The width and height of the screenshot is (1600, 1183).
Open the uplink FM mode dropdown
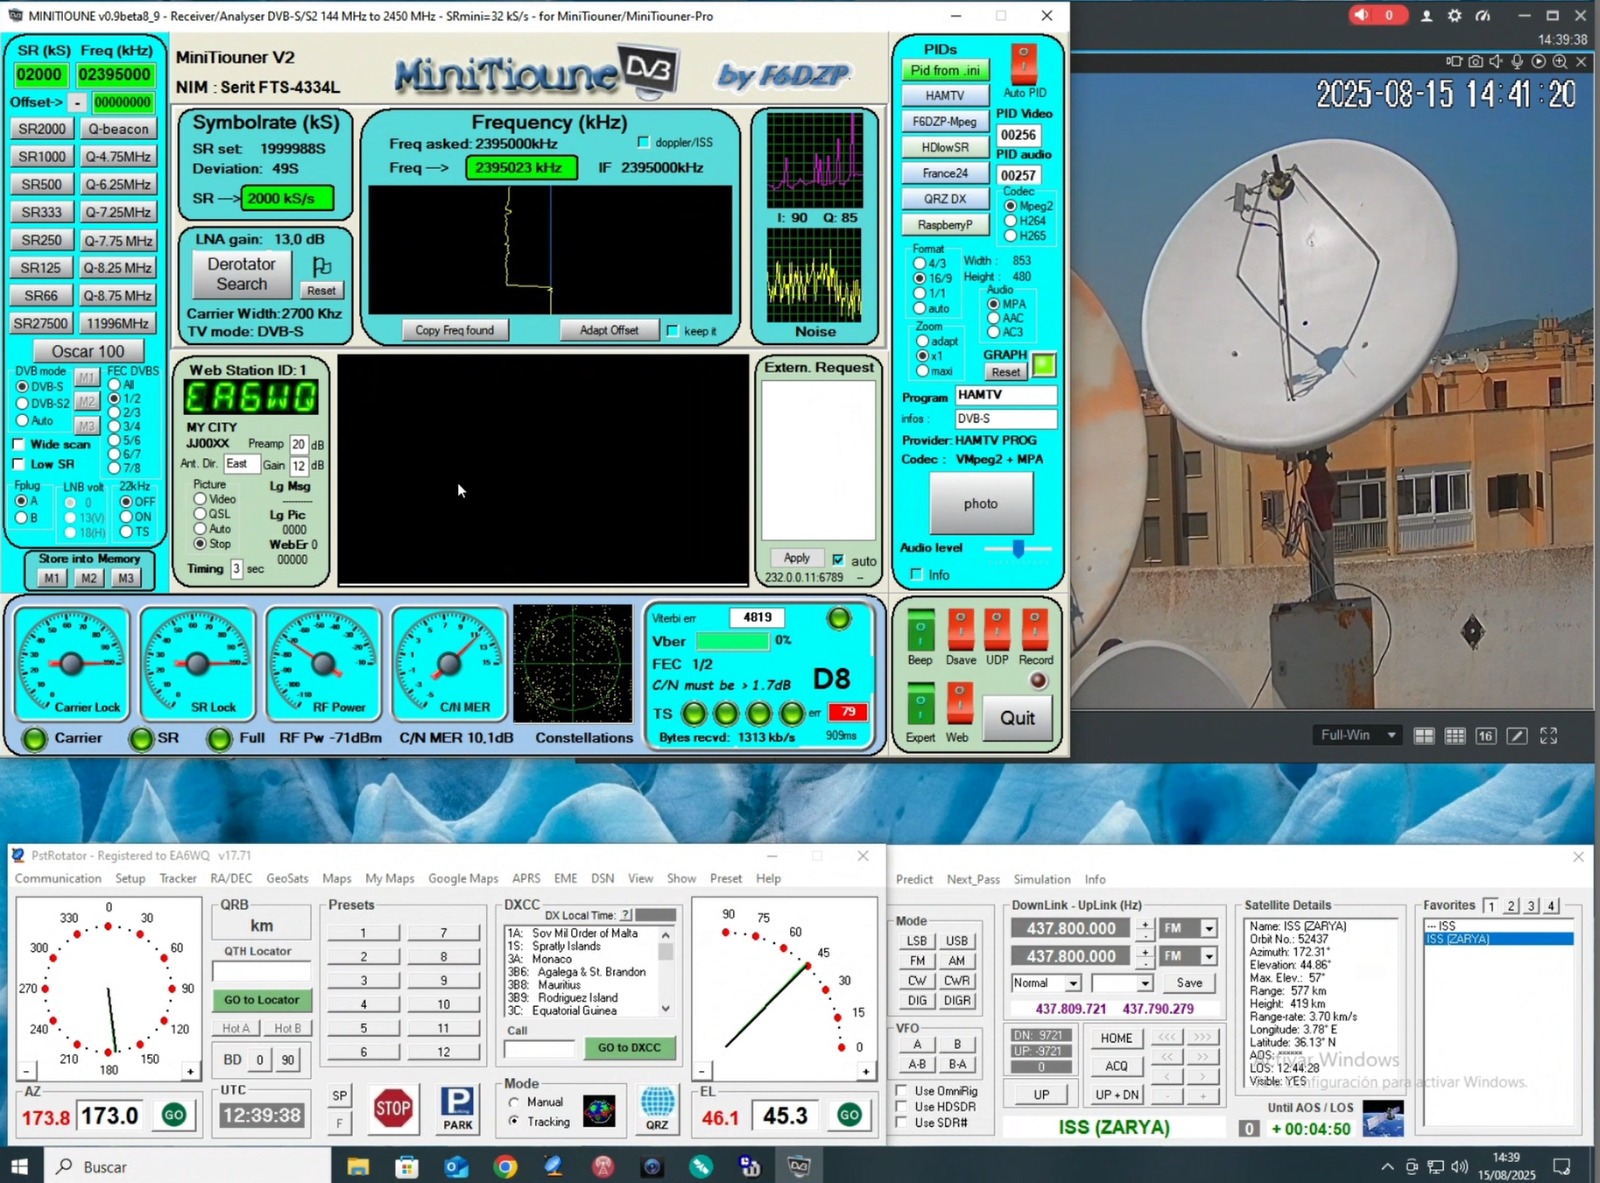click(x=1208, y=957)
